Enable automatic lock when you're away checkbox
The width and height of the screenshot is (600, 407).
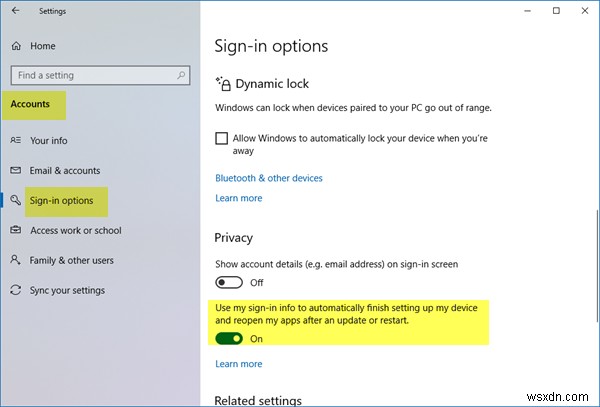pyautogui.click(x=222, y=138)
